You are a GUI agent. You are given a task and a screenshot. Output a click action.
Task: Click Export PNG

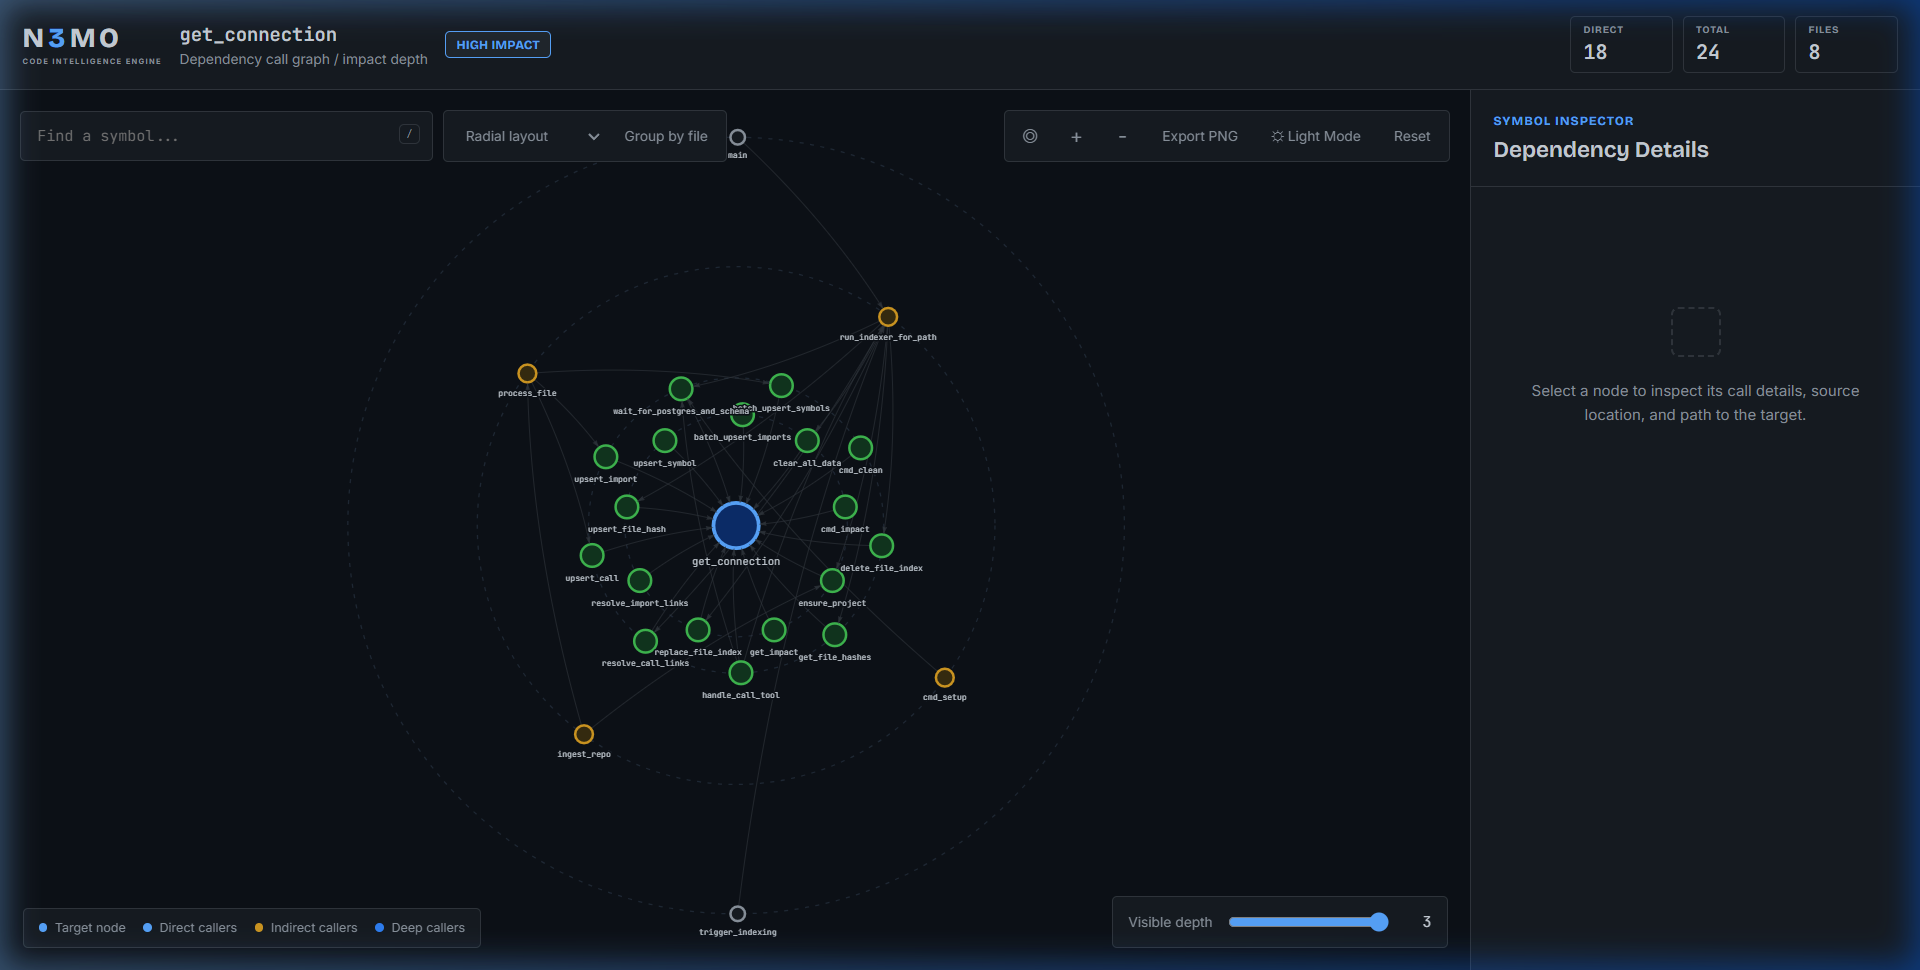pos(1200,136)
